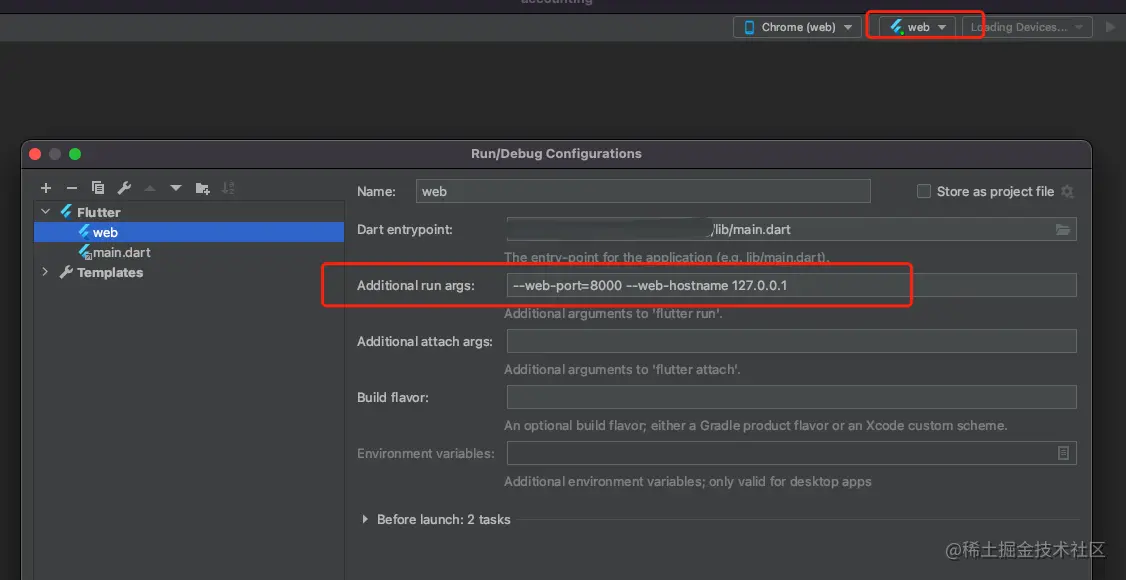Viewport: 1126px width, 580px height.
Task: Edit templates using the wrench icon
Action: coord(124,188)
